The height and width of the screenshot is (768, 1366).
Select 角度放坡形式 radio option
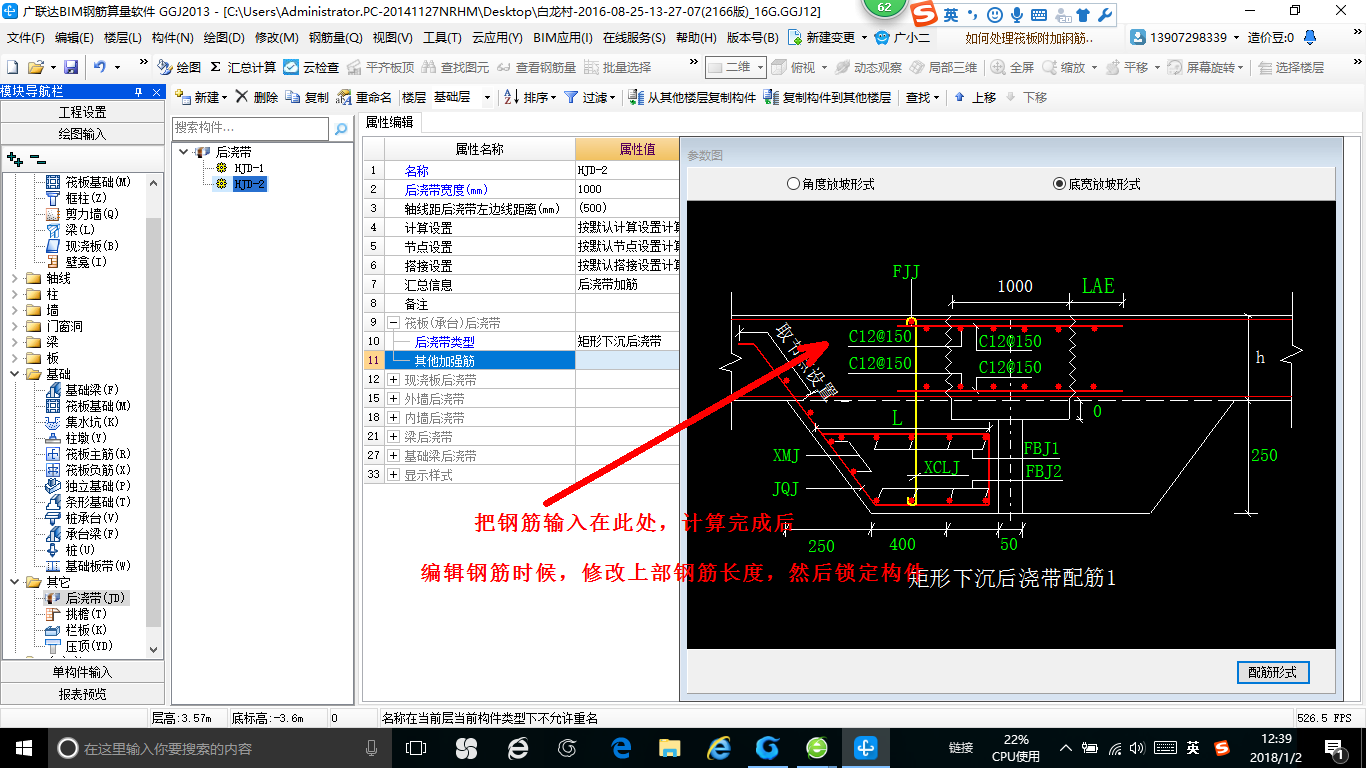click(x=830, y=184)
